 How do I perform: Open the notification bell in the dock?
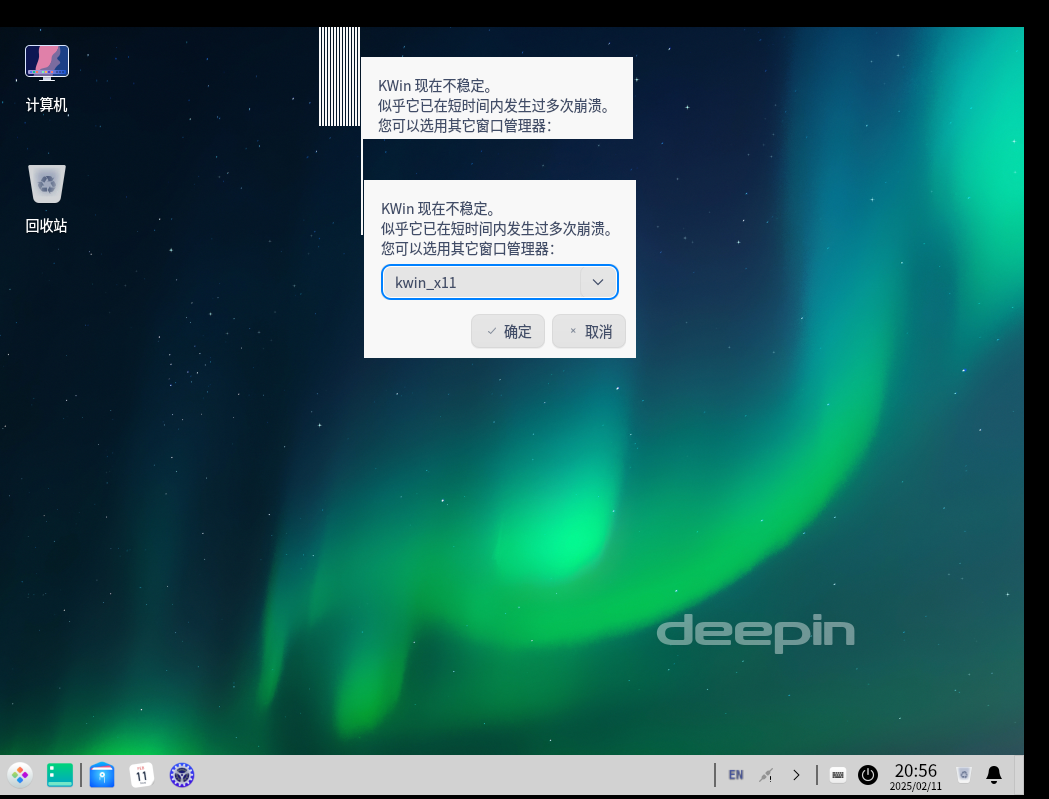(x=994, y=774)
